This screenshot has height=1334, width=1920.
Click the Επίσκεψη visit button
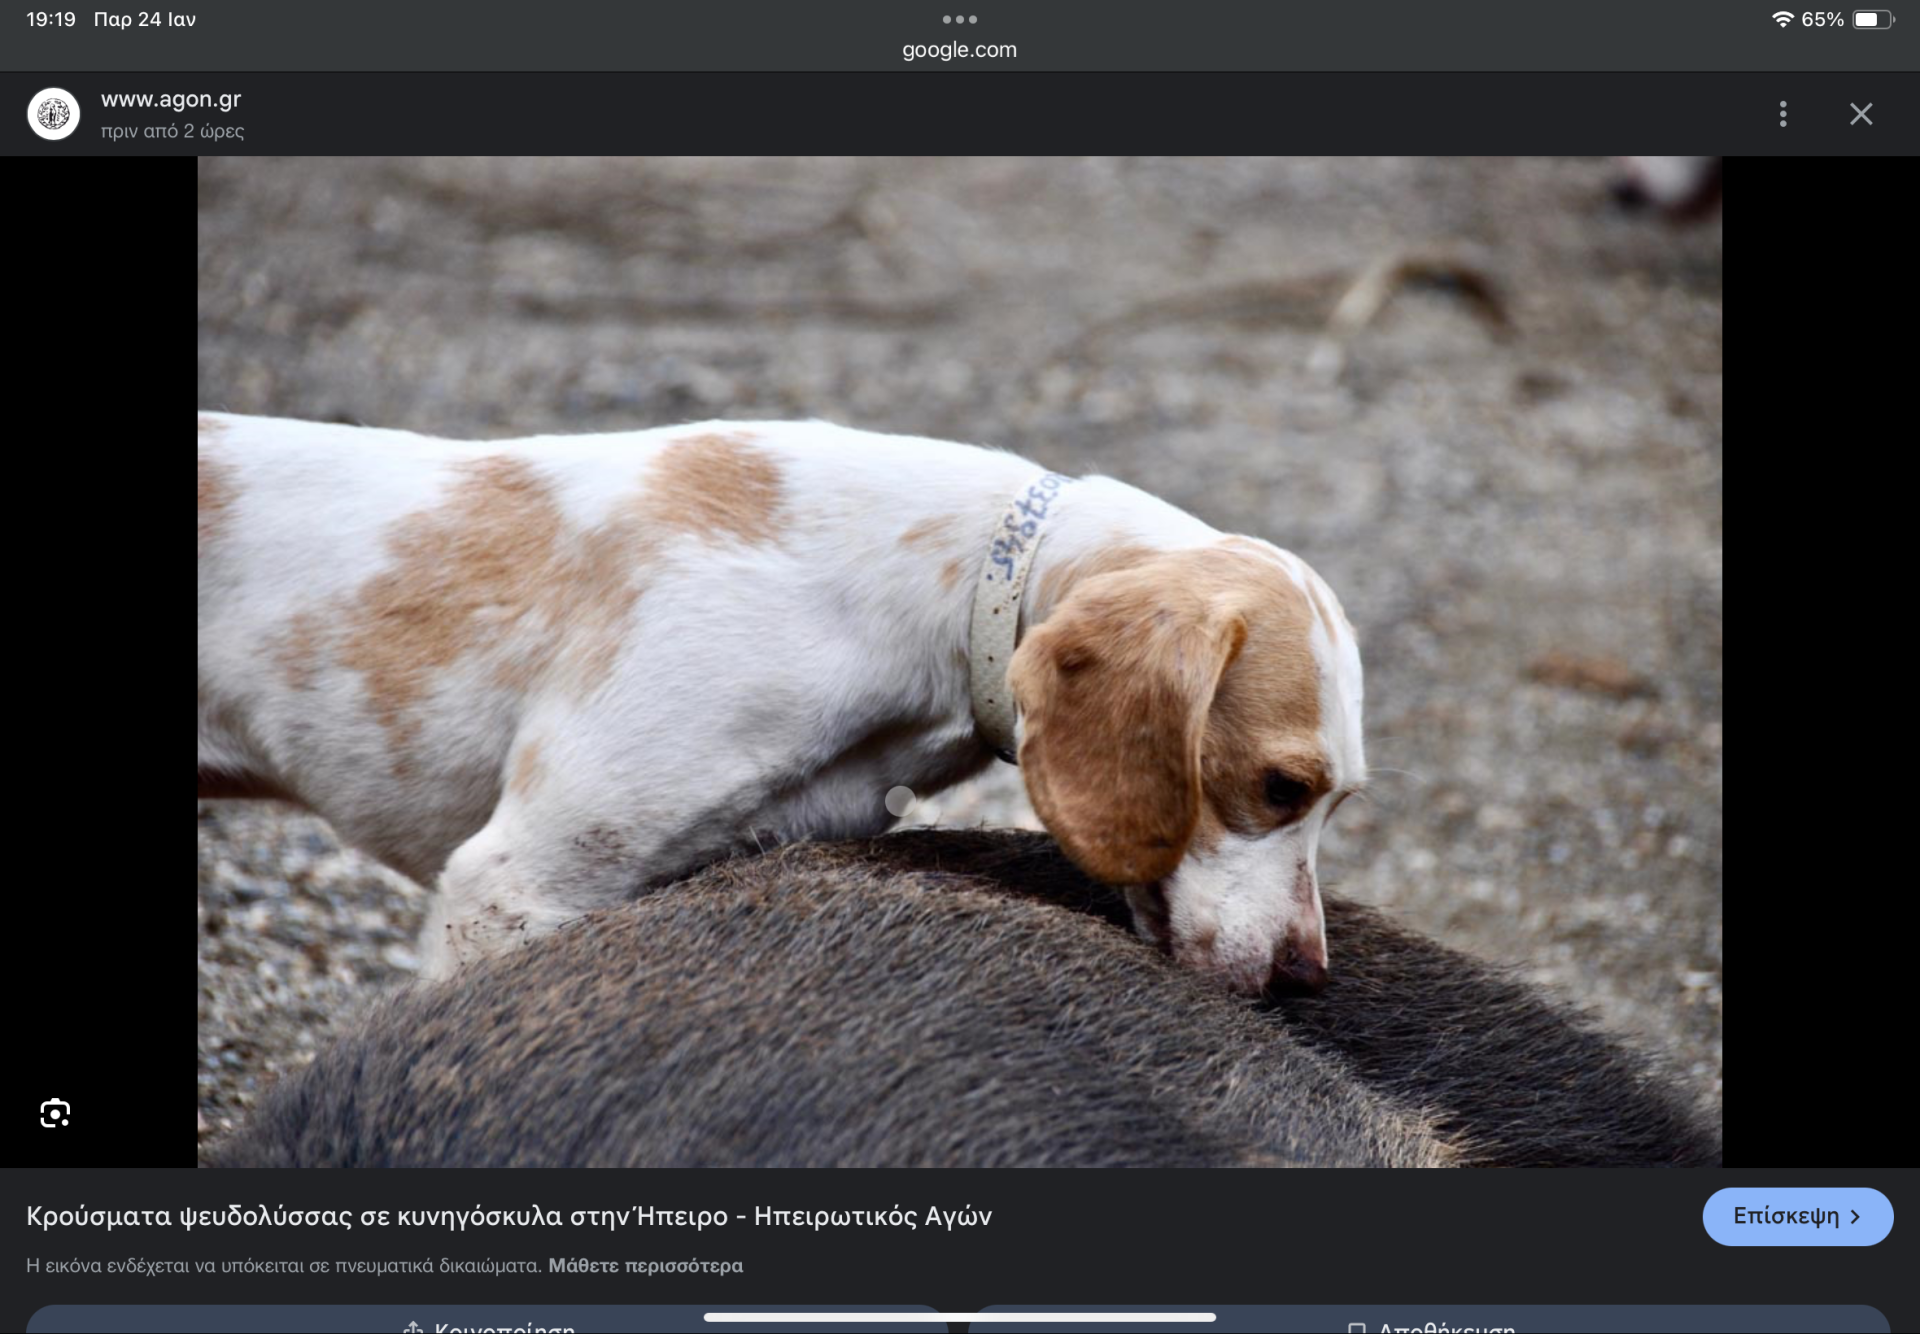[x=1796, y=1216]
